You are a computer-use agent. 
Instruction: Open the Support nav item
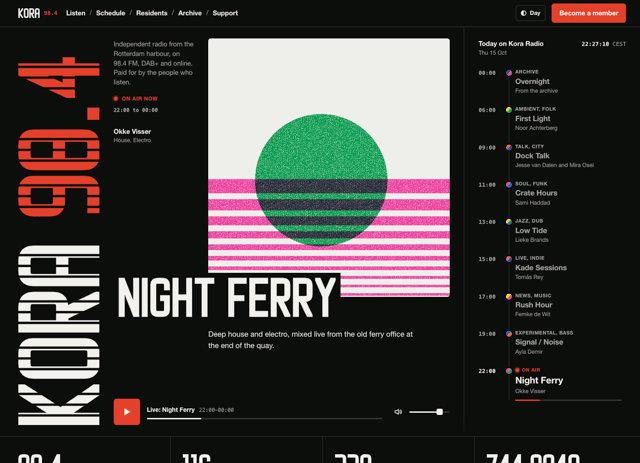pos(225,13)
